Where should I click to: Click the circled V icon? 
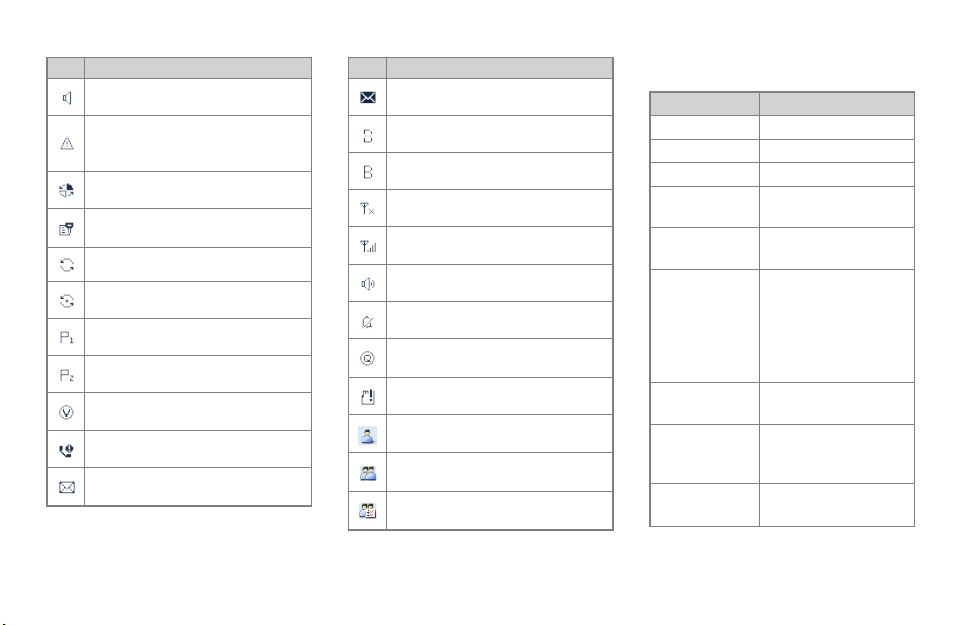click(x=66, y=412)
